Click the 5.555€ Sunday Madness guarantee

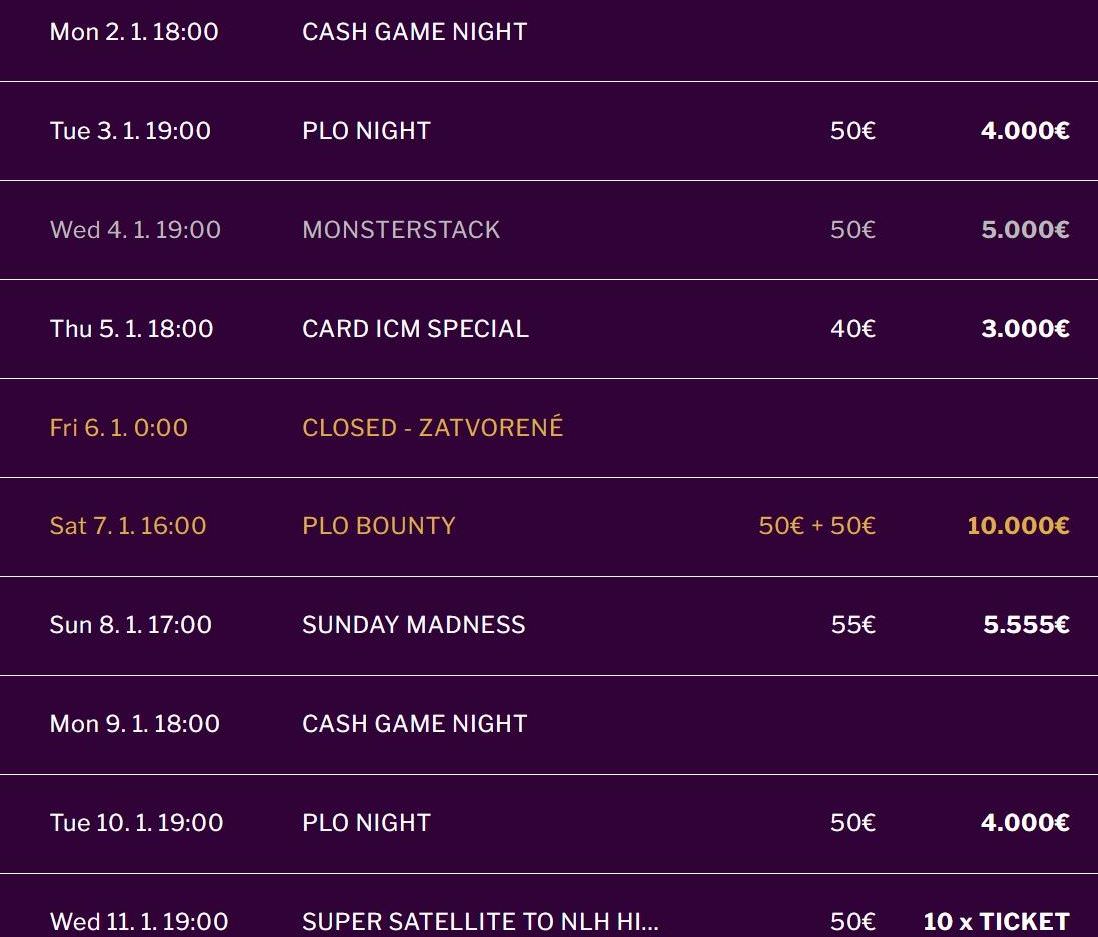click(1025, 625)
